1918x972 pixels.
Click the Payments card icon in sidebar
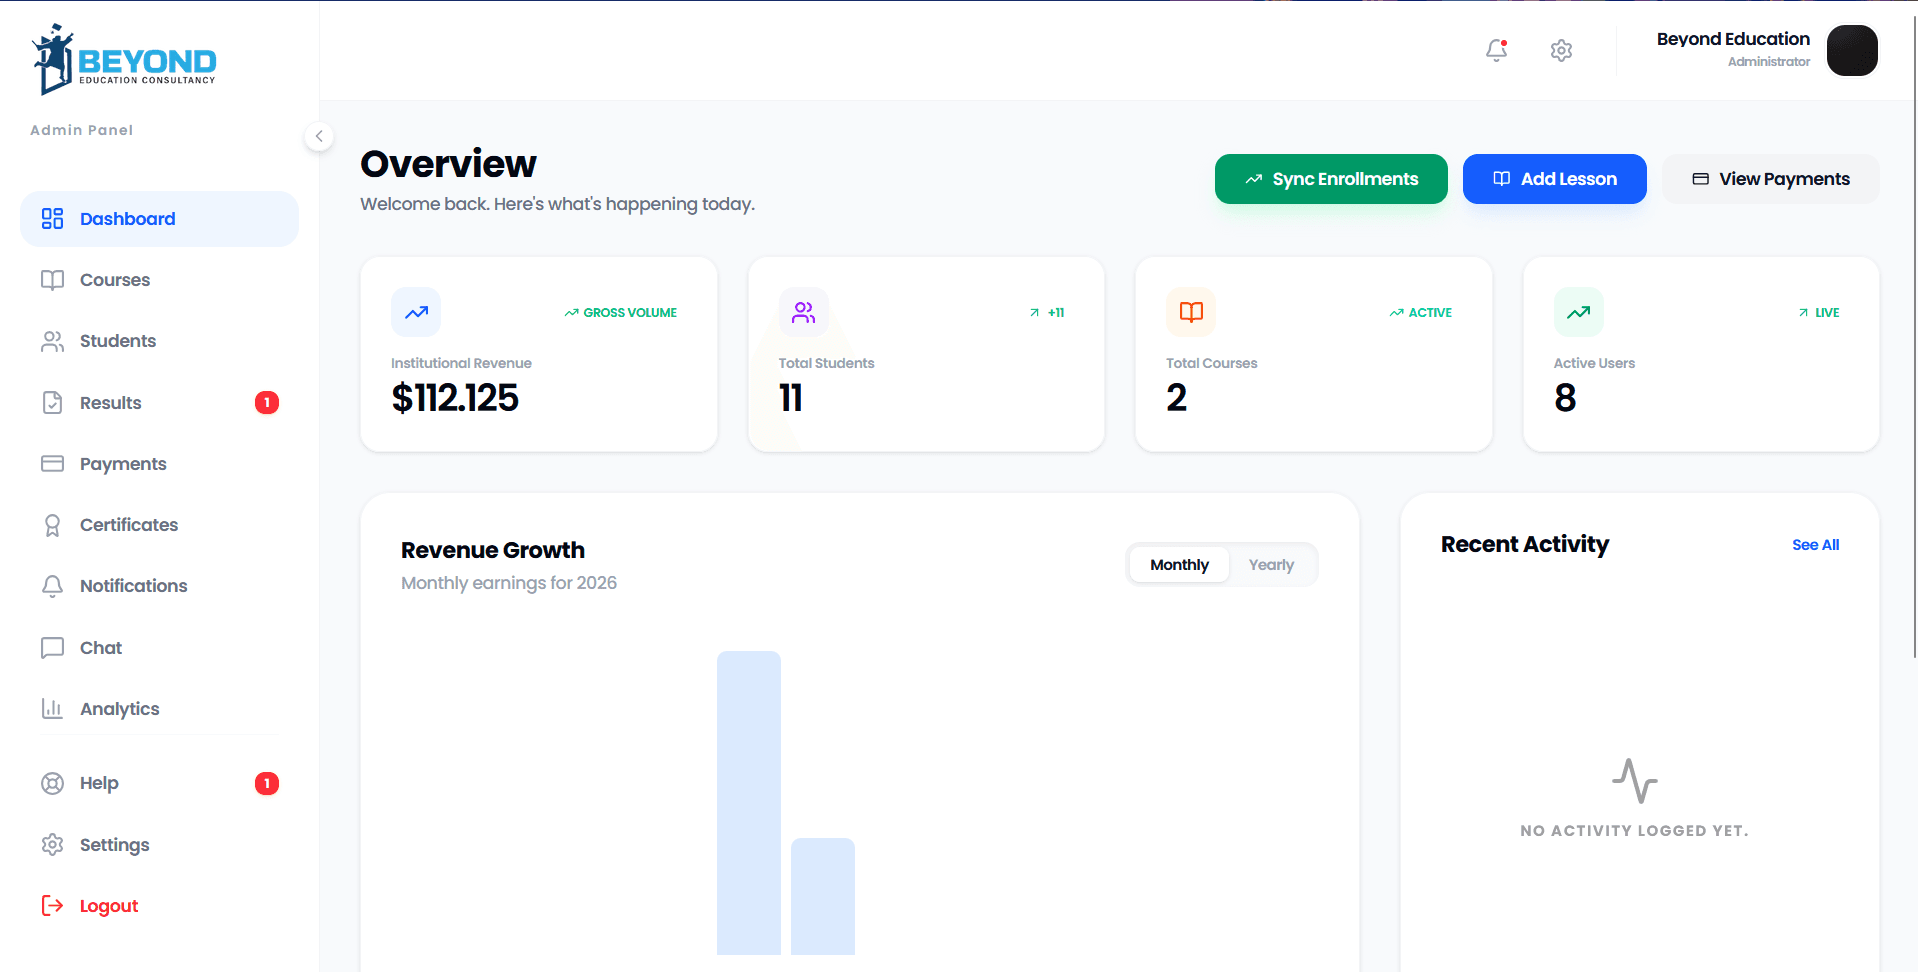[52, 464]
